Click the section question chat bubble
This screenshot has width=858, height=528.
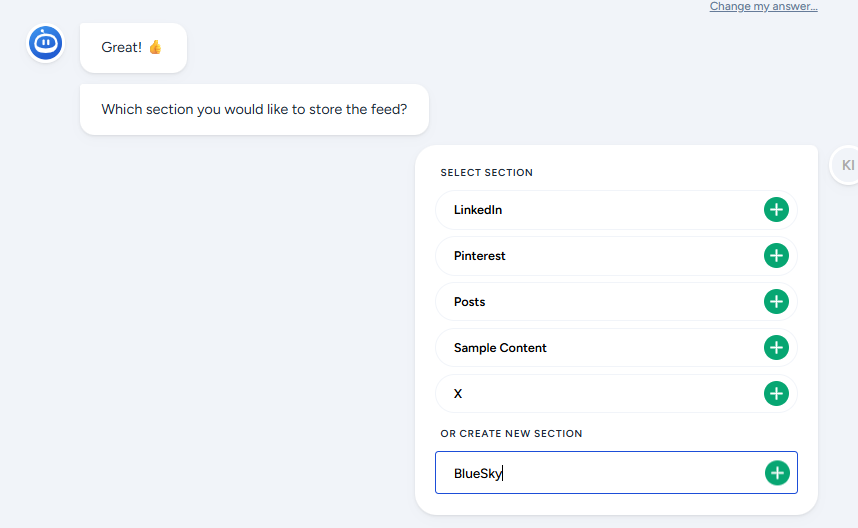(254, 110)
